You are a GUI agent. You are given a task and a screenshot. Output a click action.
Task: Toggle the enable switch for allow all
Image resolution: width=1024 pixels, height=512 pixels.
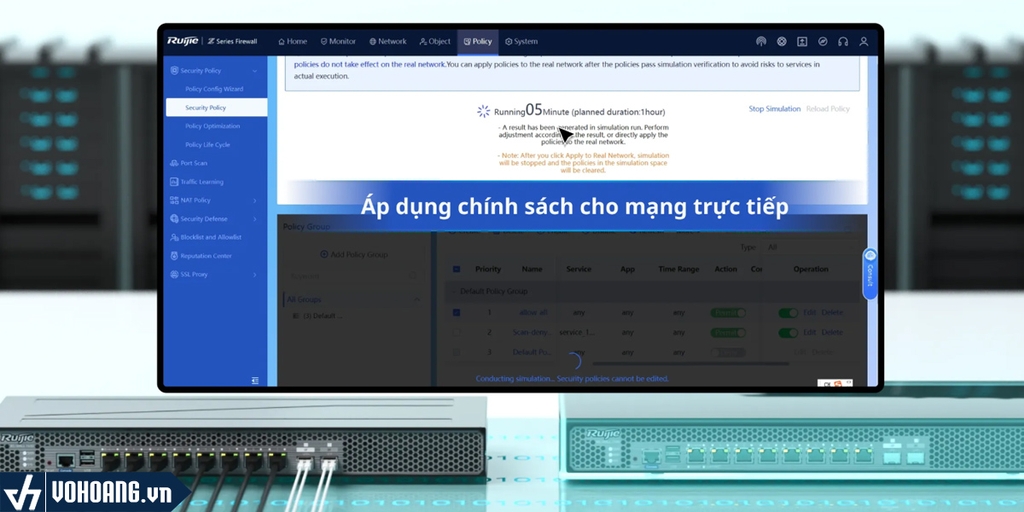click(x=788, y=313)
